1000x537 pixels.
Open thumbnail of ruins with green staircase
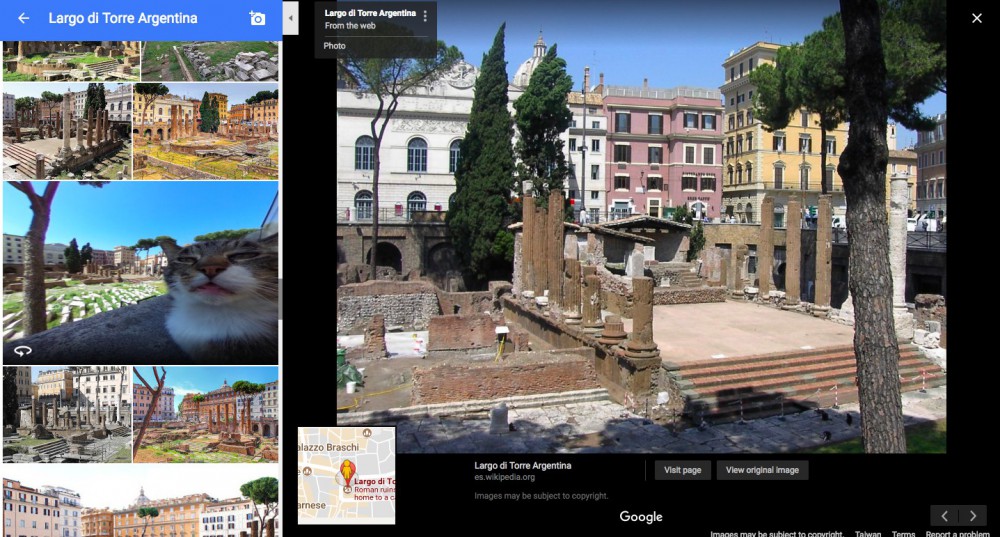(71, 61)
